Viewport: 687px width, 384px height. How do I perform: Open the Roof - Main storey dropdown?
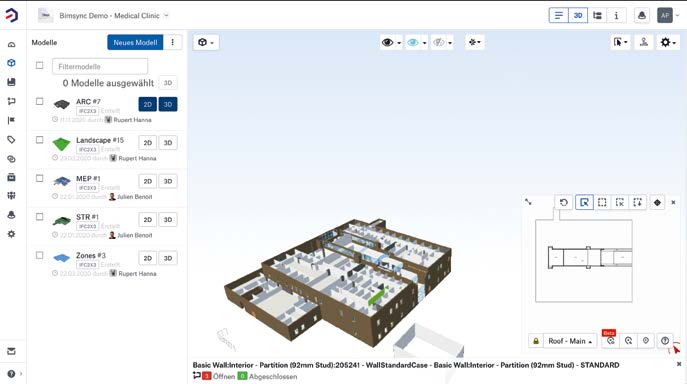coord(570,341)
